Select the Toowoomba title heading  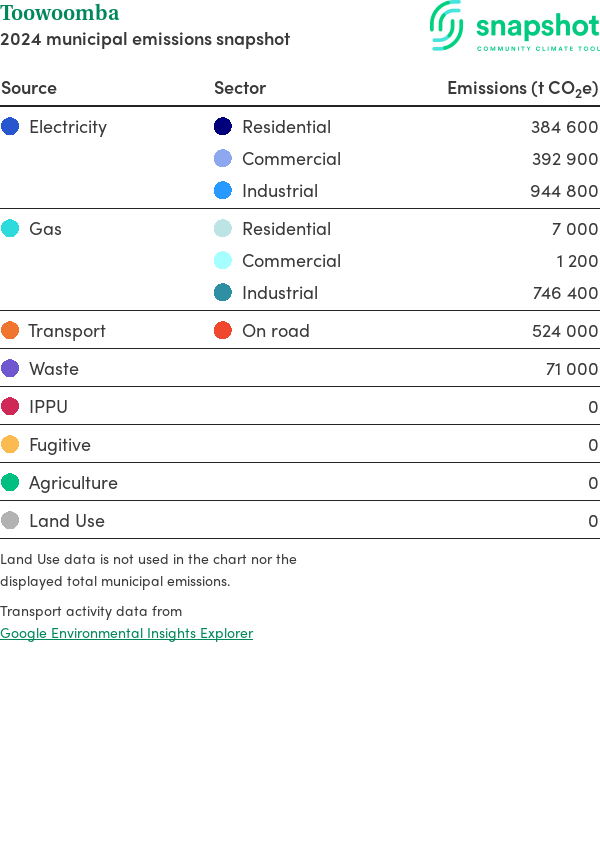pos(60,13)
